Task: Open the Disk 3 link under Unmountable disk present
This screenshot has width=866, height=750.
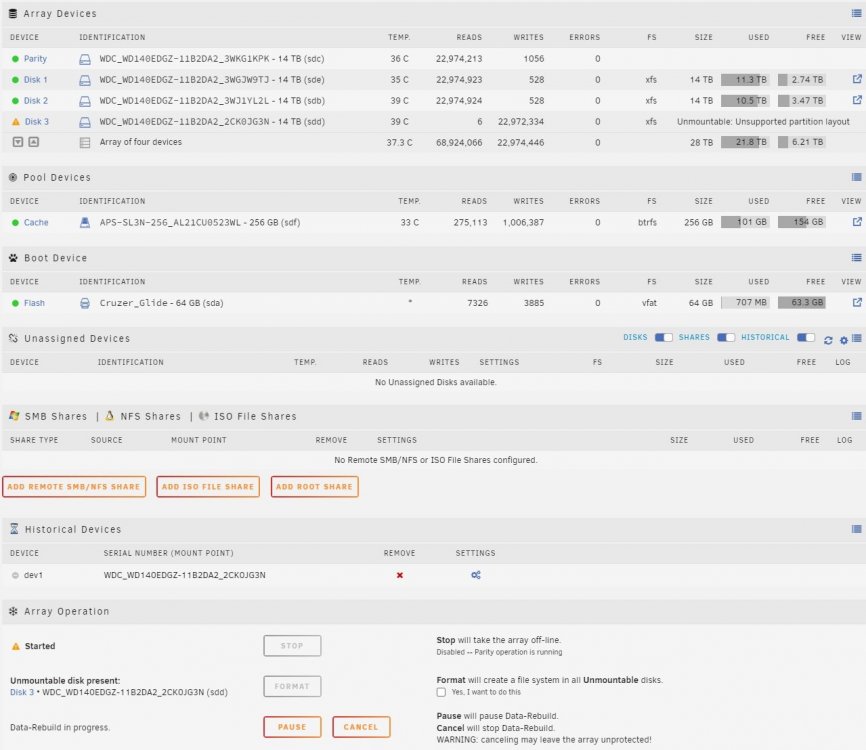Action: point(22,692)
